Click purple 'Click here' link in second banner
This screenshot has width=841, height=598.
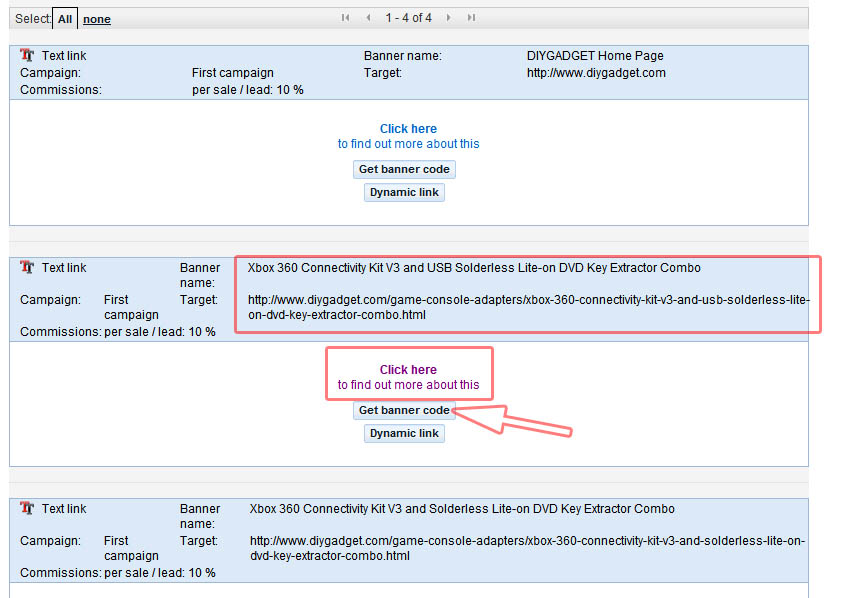pos(408,370)
